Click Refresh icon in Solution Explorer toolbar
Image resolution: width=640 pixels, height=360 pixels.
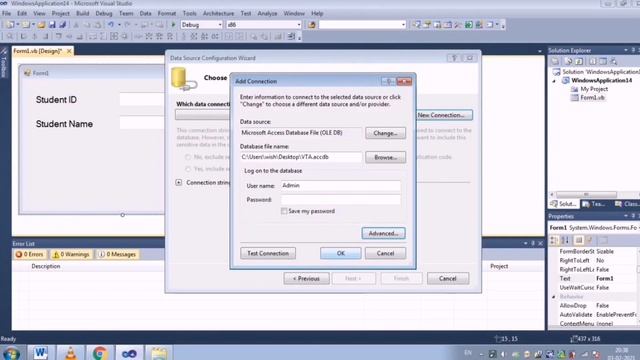(579, 62)
